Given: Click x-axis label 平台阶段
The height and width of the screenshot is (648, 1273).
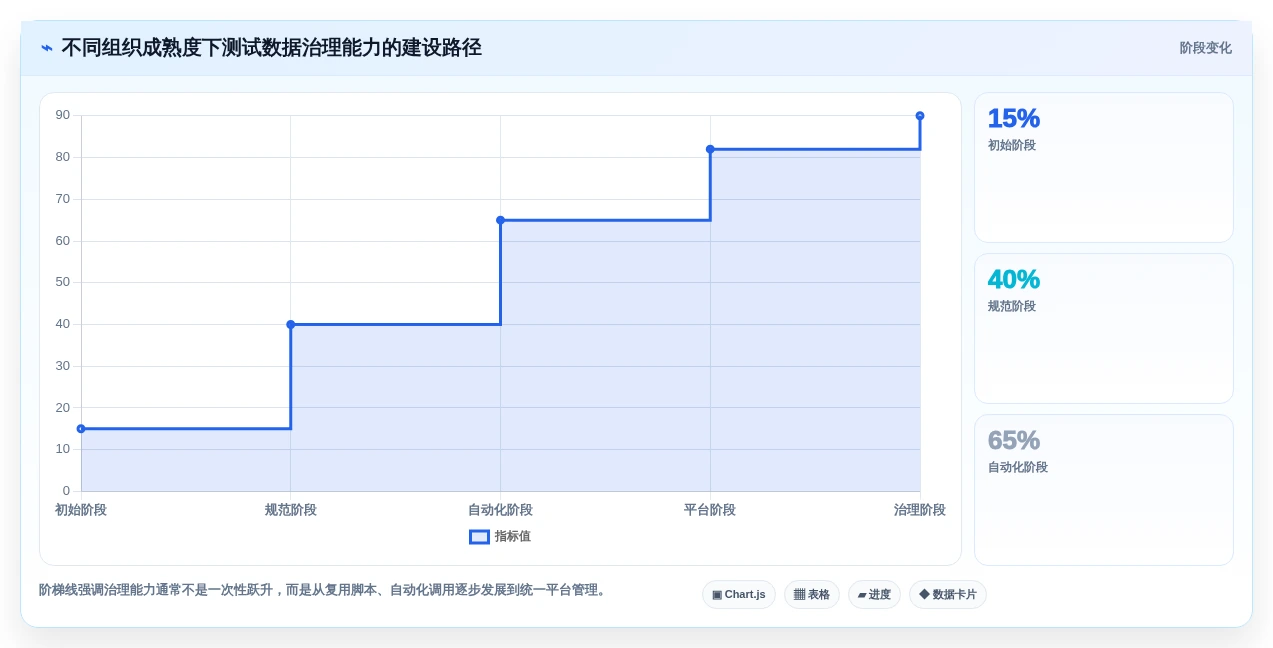Looking at the screenshot, I should tap(710, 510).
